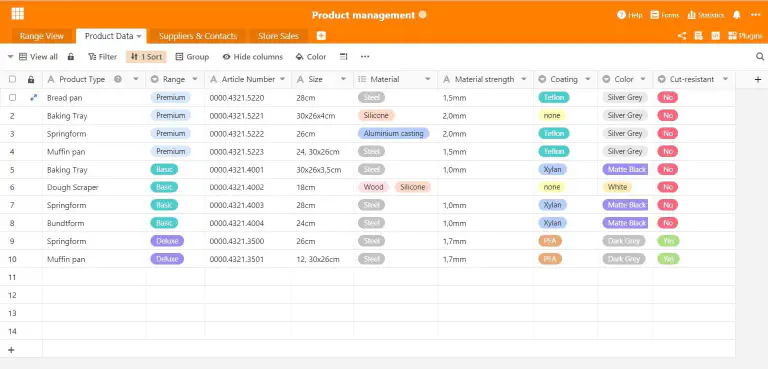Check the Bread pan row checkbox

[13, 98]
